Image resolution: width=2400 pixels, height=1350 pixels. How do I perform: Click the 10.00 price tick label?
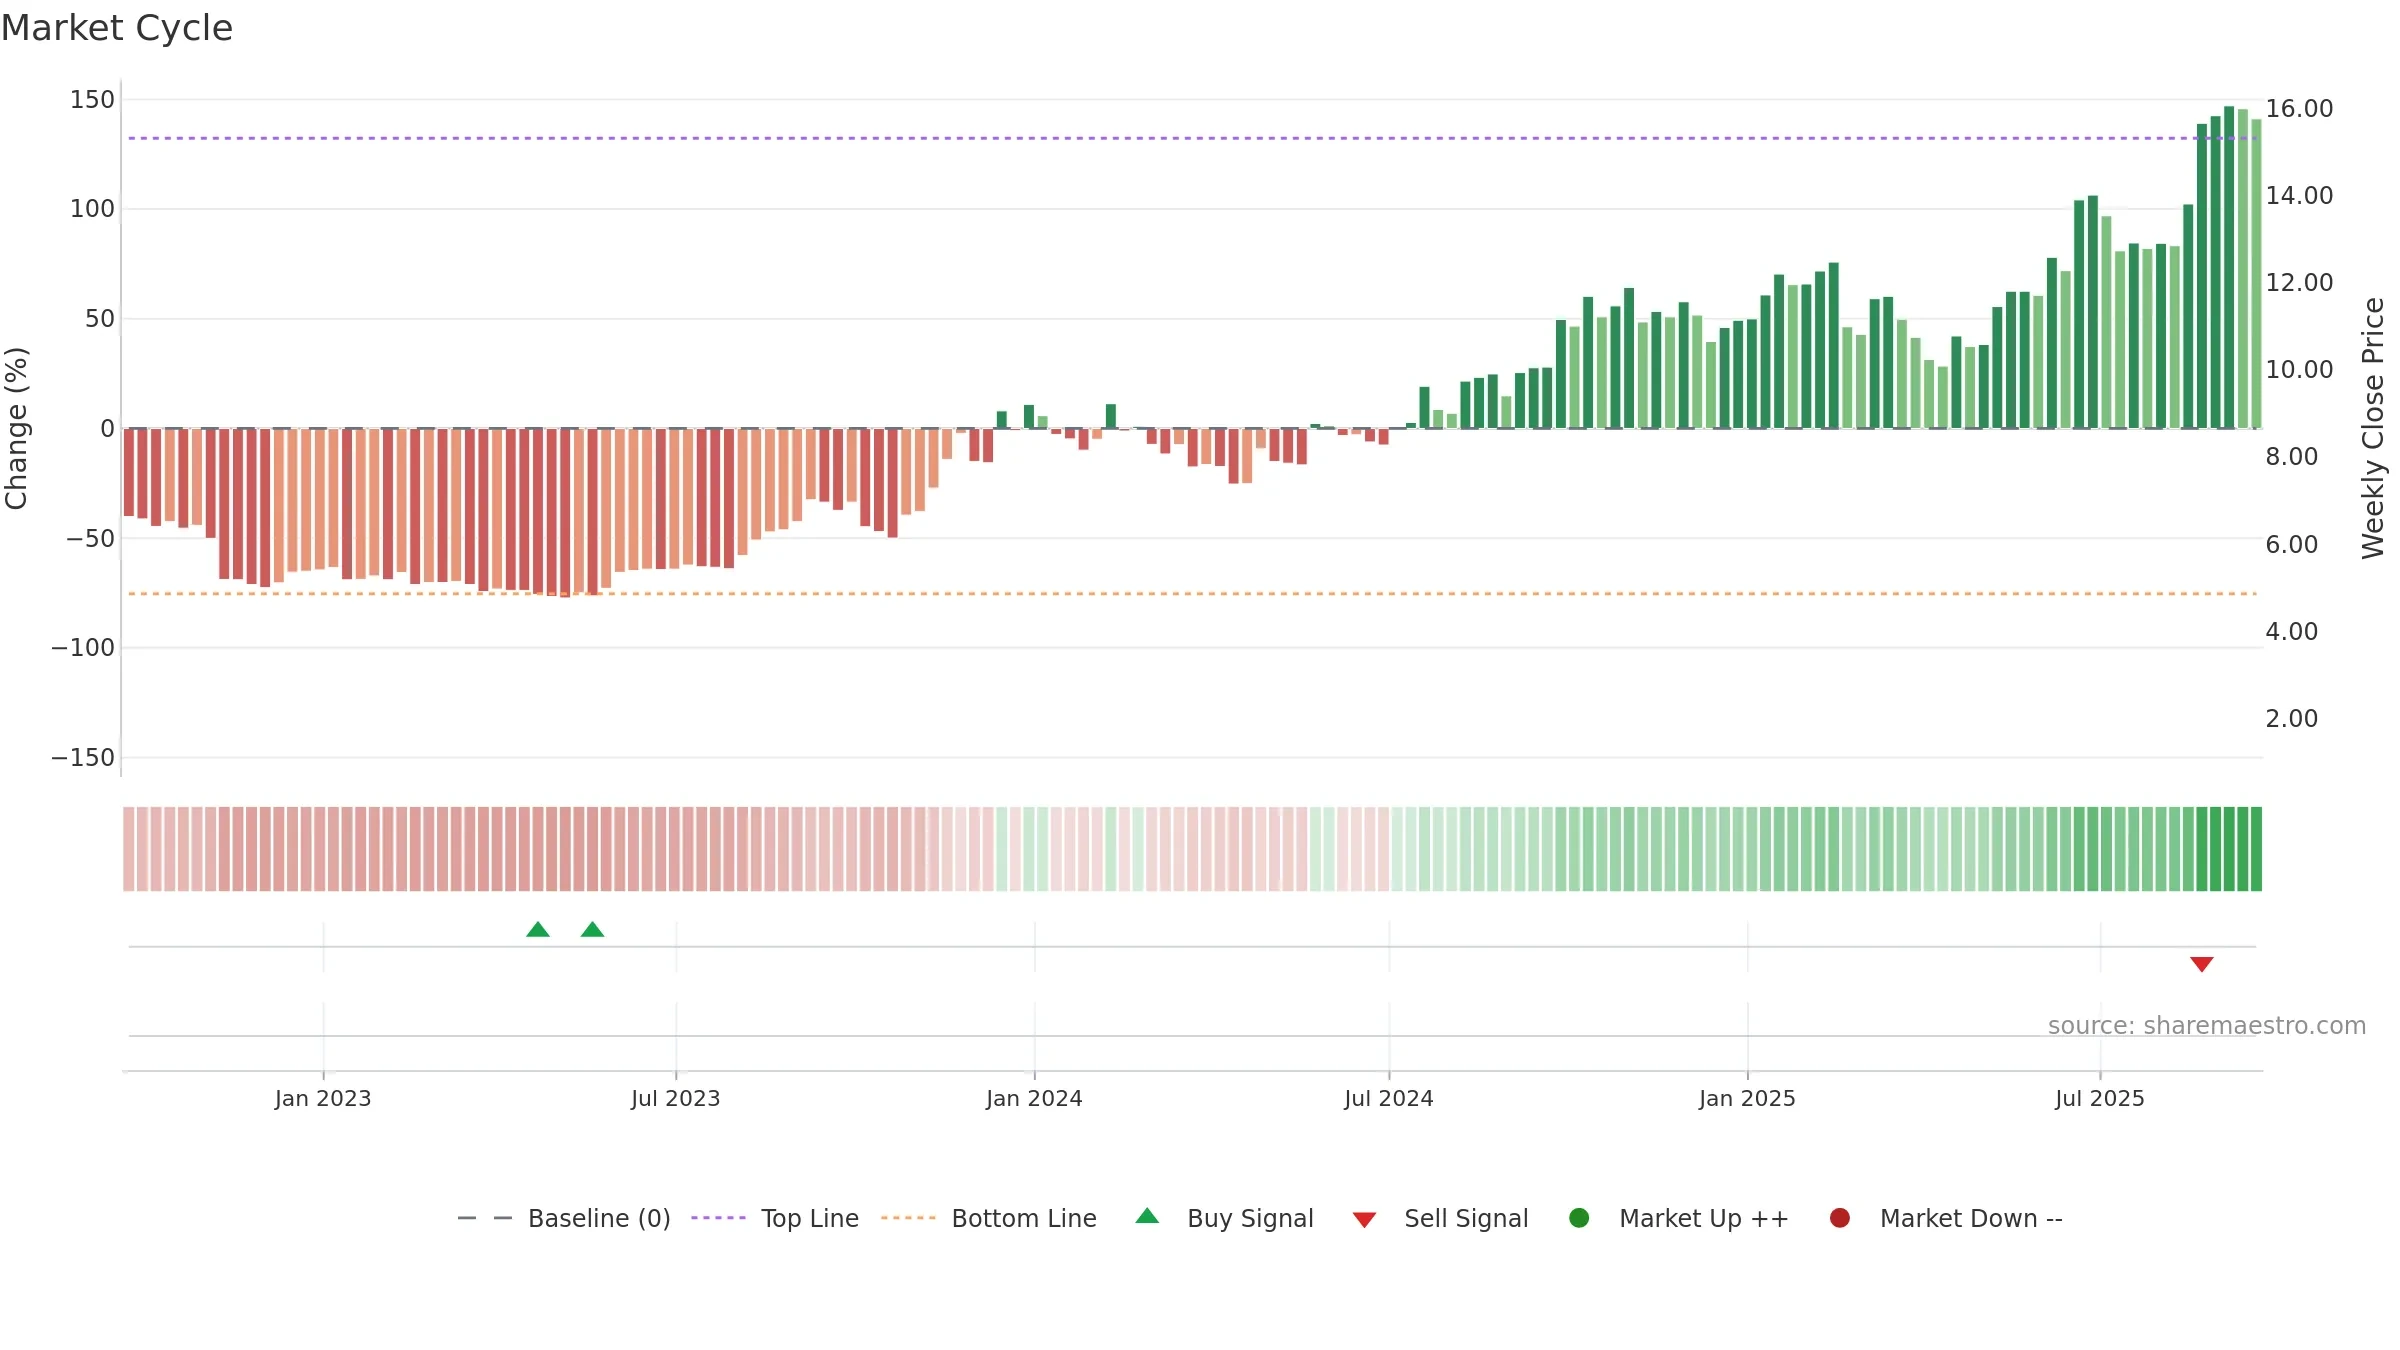point(2299,370)
